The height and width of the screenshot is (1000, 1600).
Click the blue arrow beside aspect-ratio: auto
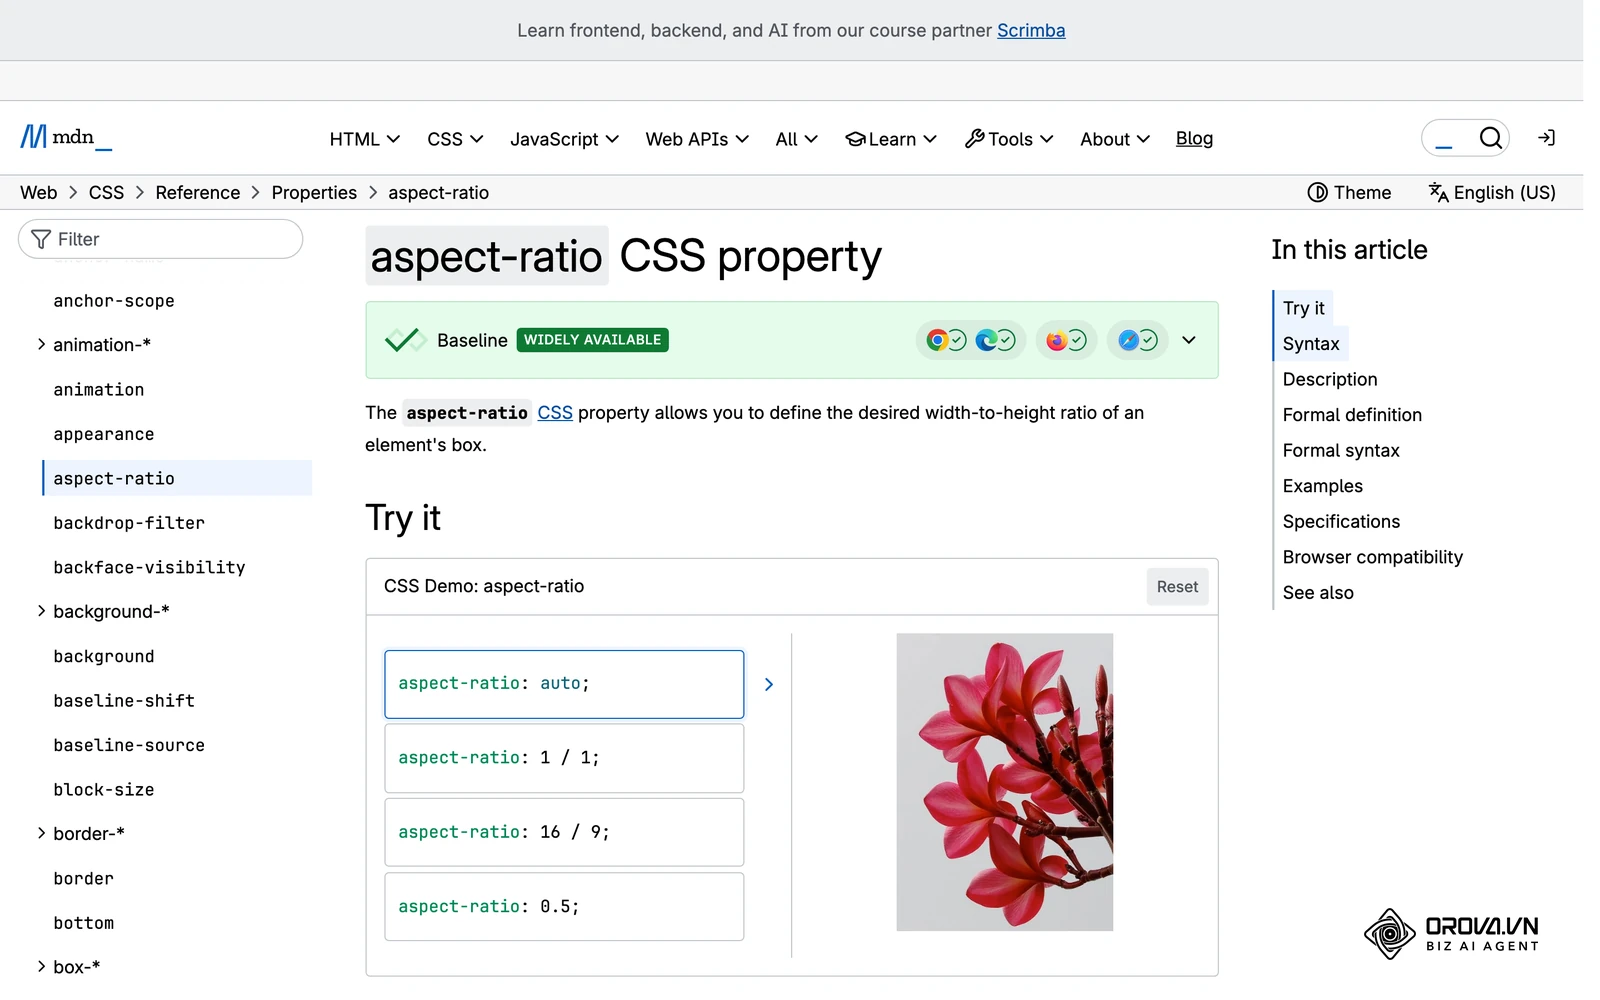click(768, 684)
